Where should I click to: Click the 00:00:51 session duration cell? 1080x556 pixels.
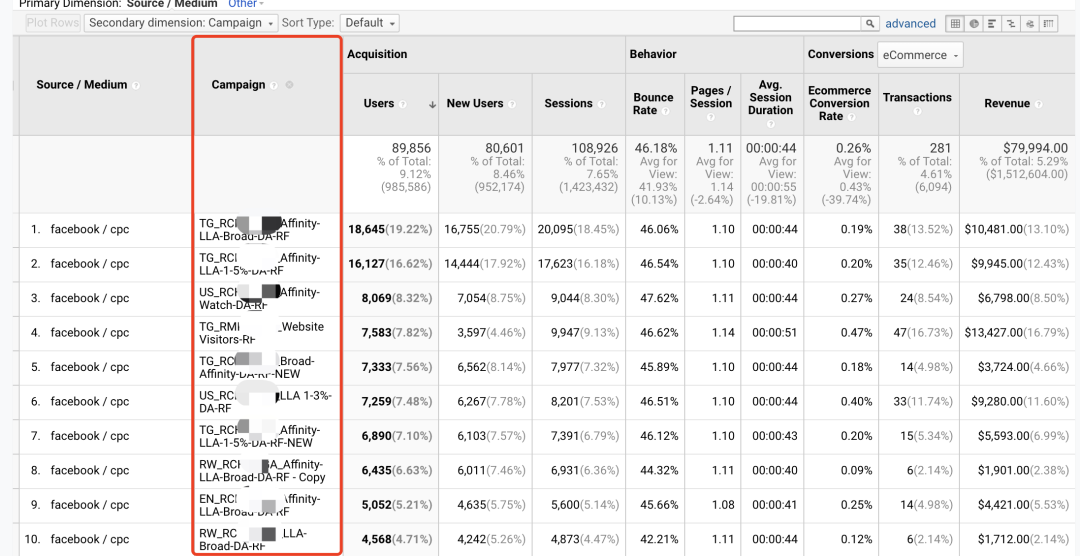click(x=775, y=333)
